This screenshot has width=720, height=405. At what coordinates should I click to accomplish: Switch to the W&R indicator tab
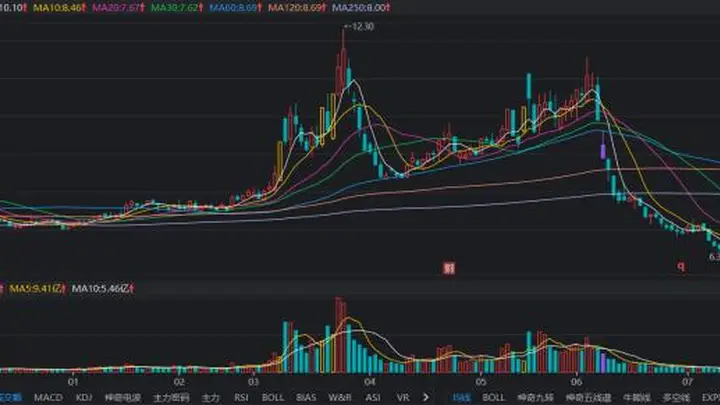(340, 397)
